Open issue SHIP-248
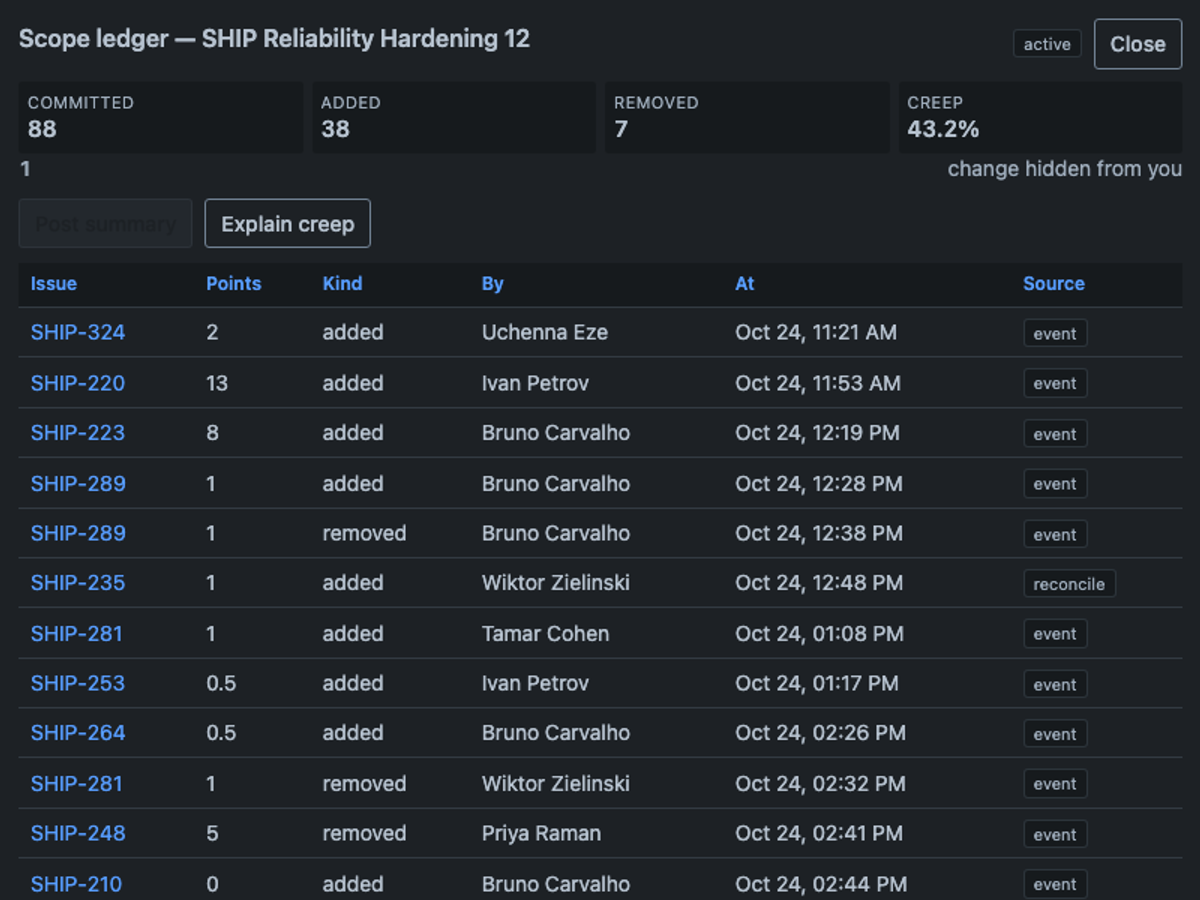Viewport: 1200px width, 900px height. click(78, 833)
